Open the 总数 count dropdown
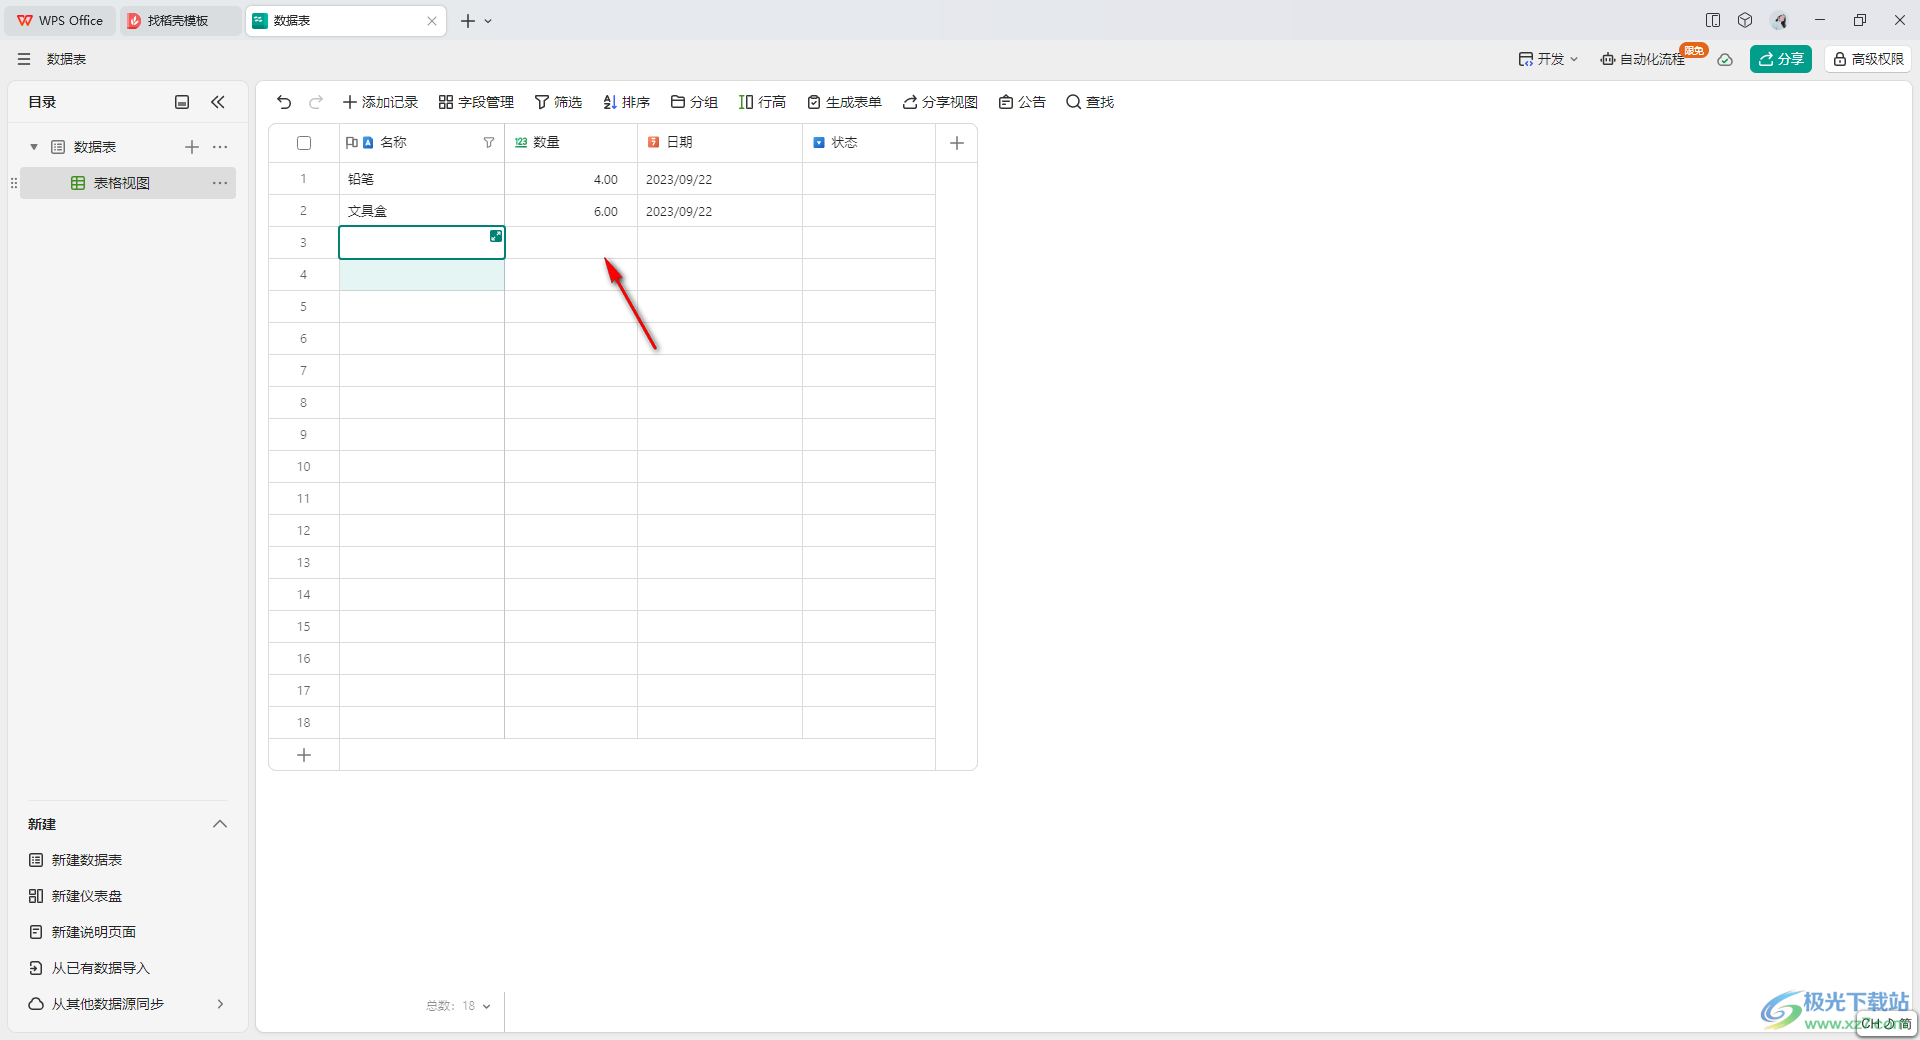The image size is (1920, 1040). [459, 1006]
